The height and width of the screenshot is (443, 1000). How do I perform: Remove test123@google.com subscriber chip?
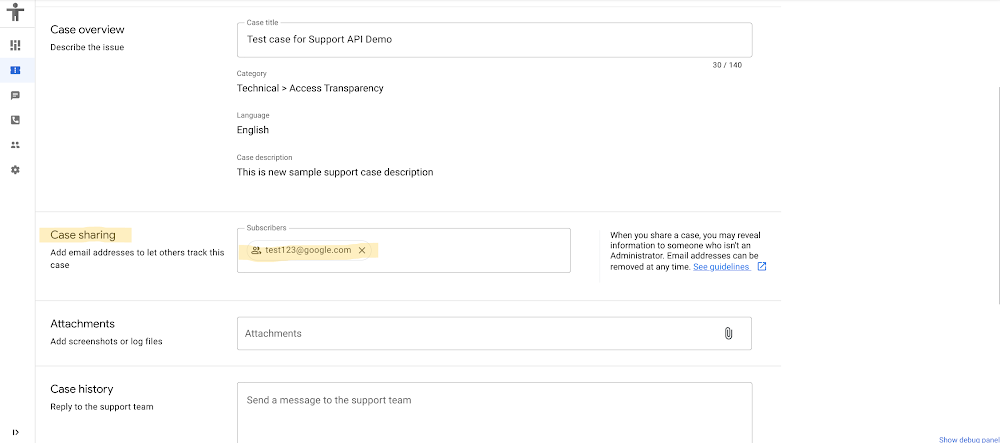pyautogui.click(x=362, y=250)
